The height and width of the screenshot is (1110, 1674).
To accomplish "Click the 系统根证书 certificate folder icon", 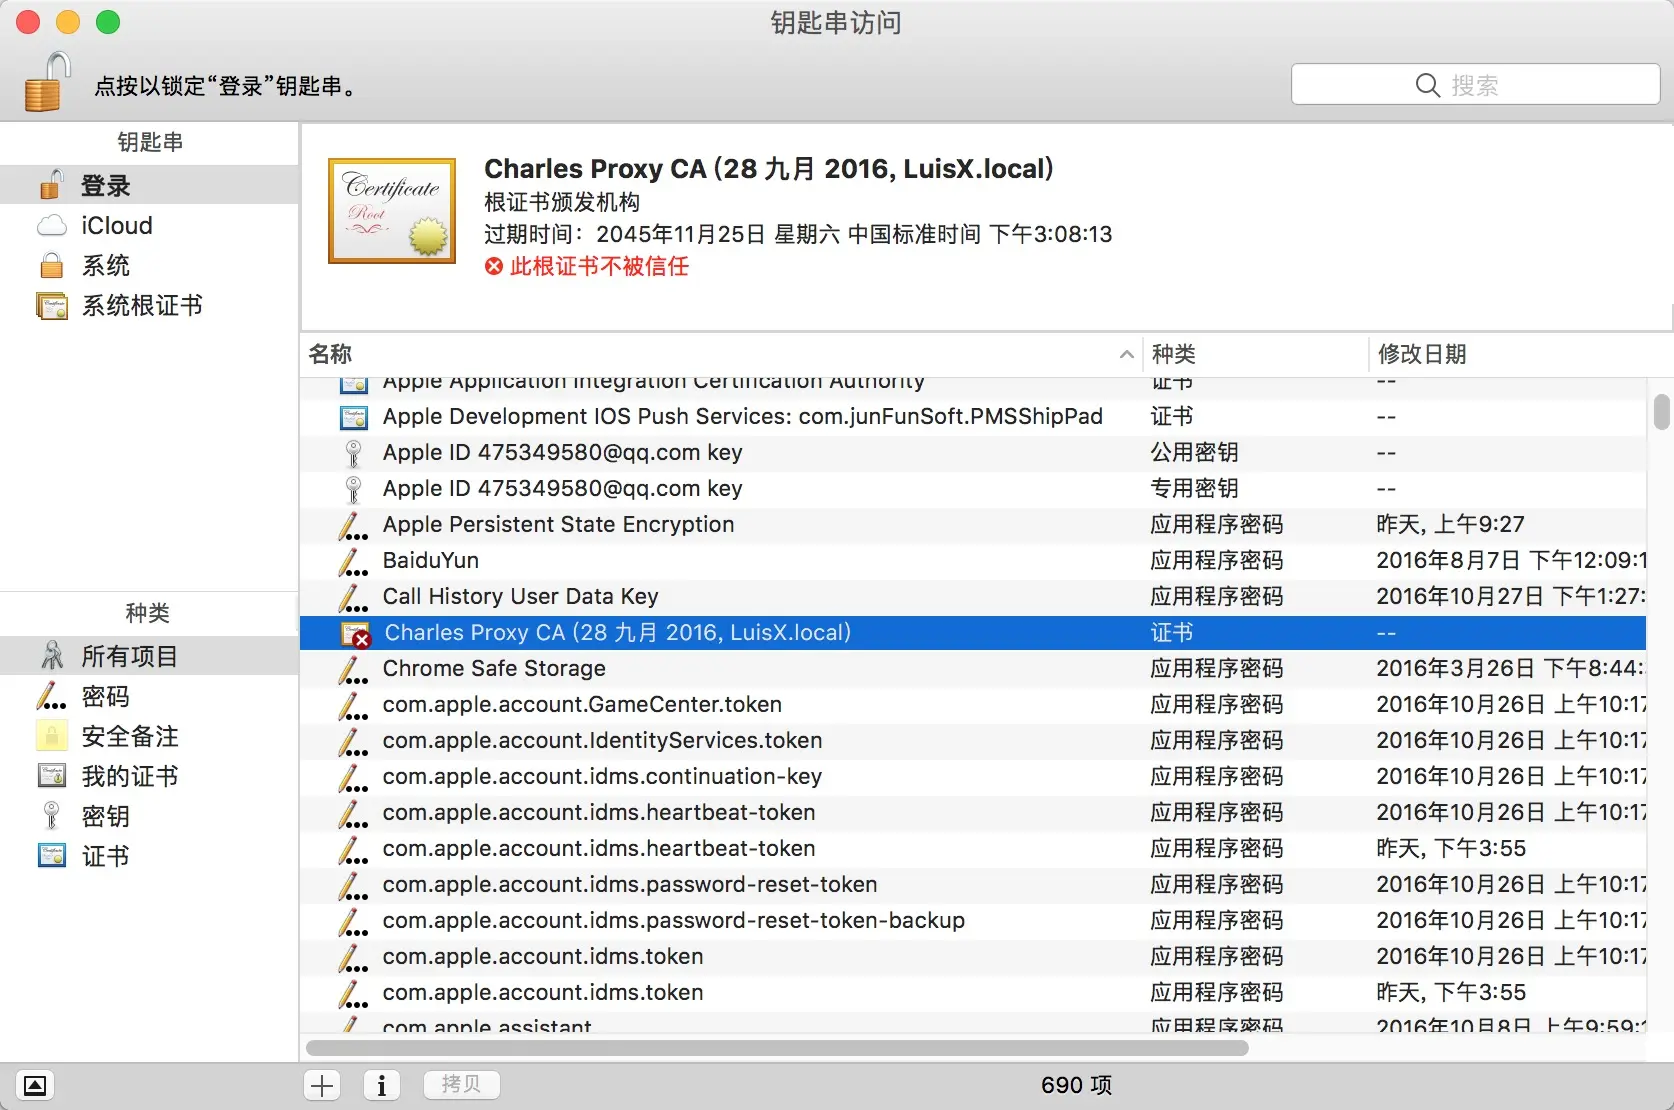I will (x=52, y=305).
